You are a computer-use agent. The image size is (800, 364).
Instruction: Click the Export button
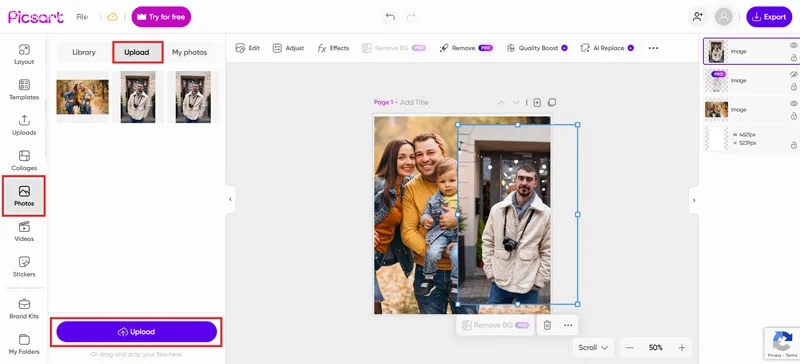(x=769, y=17)
